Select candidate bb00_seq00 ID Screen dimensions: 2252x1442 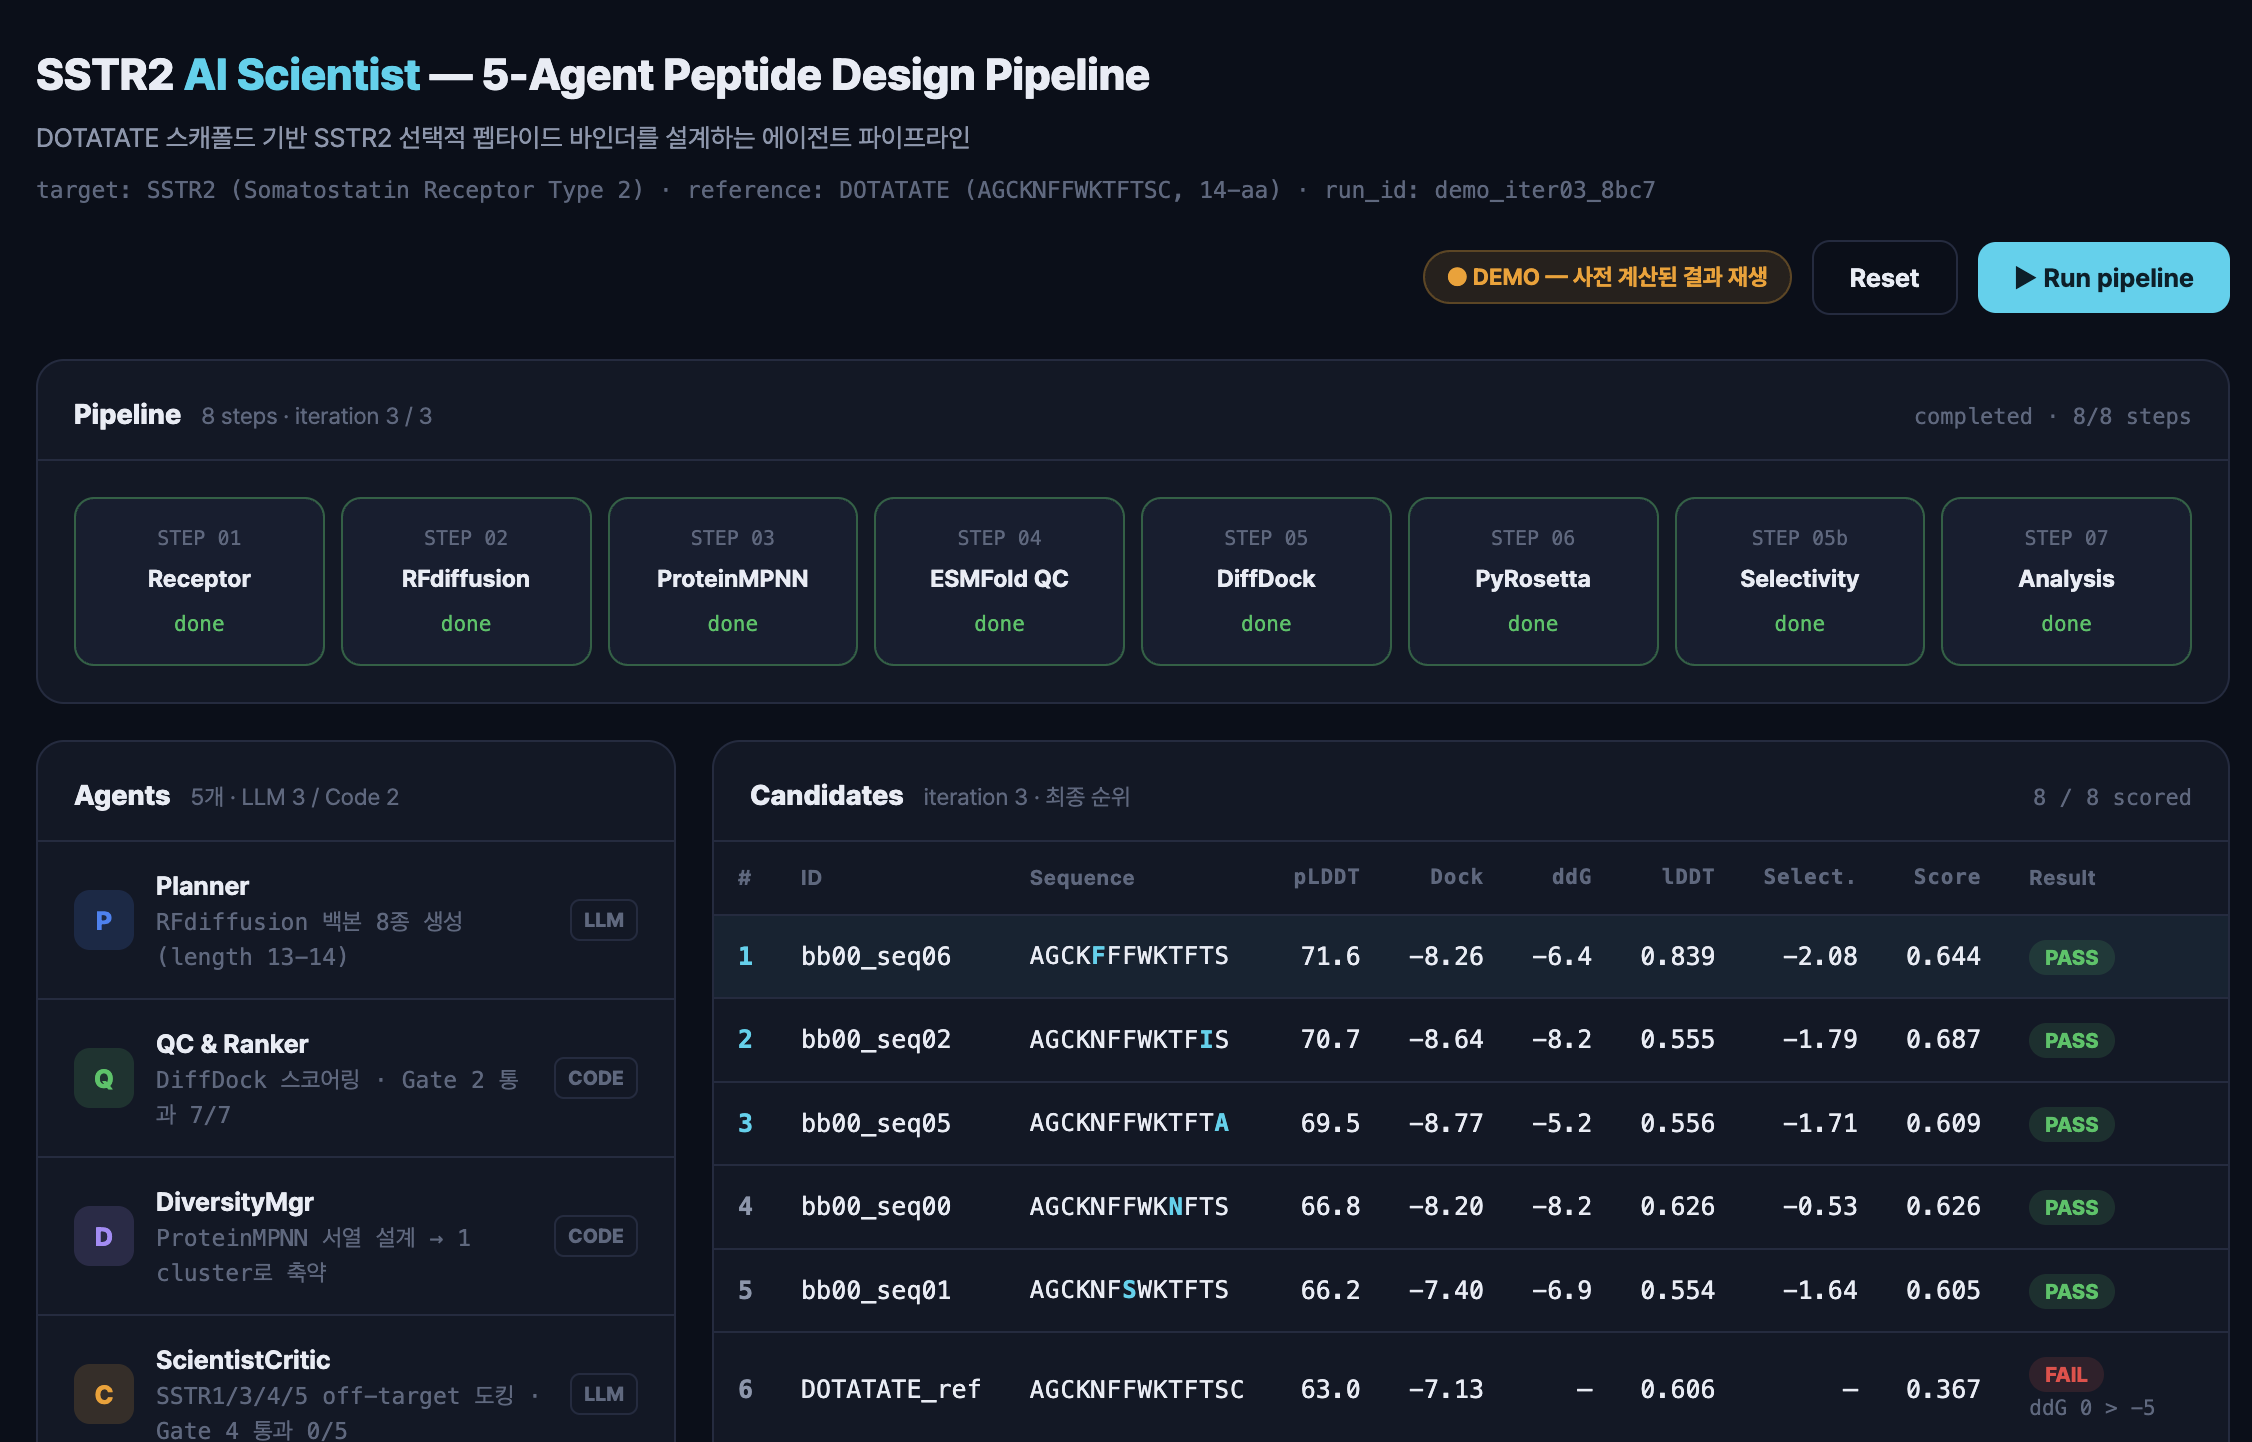[x=876, y=1206]
